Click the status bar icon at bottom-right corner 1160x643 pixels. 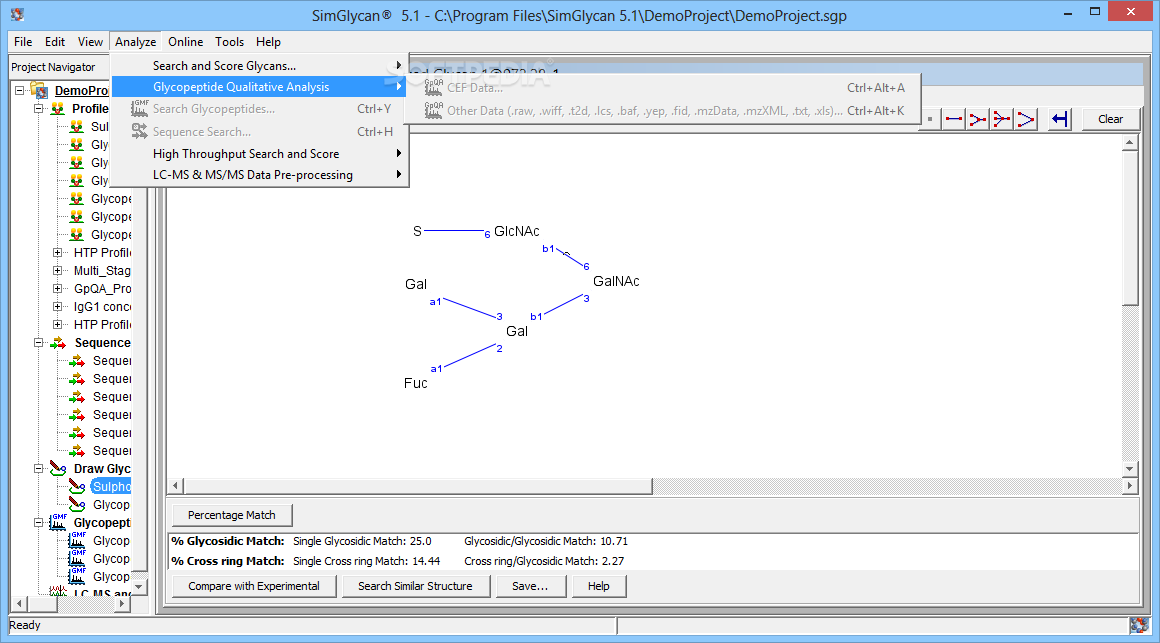click(1139, 625)
